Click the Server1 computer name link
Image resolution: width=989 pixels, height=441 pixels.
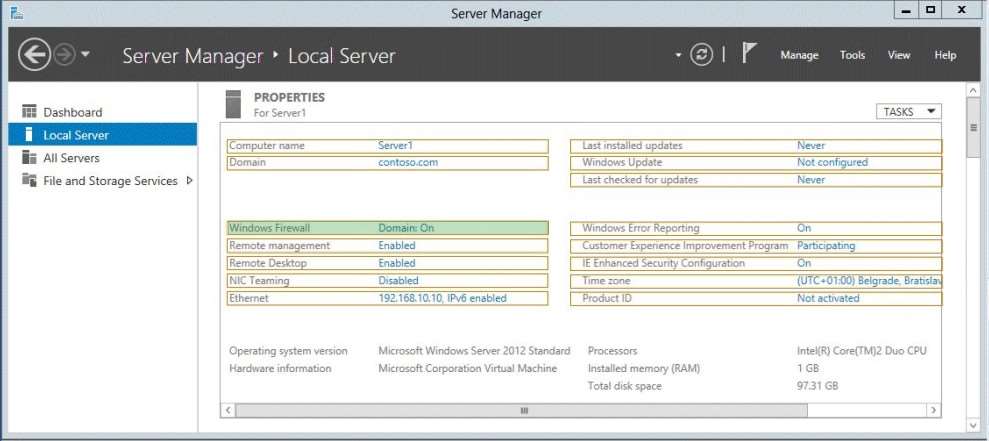pyautogui.click(x=395, y=146)
